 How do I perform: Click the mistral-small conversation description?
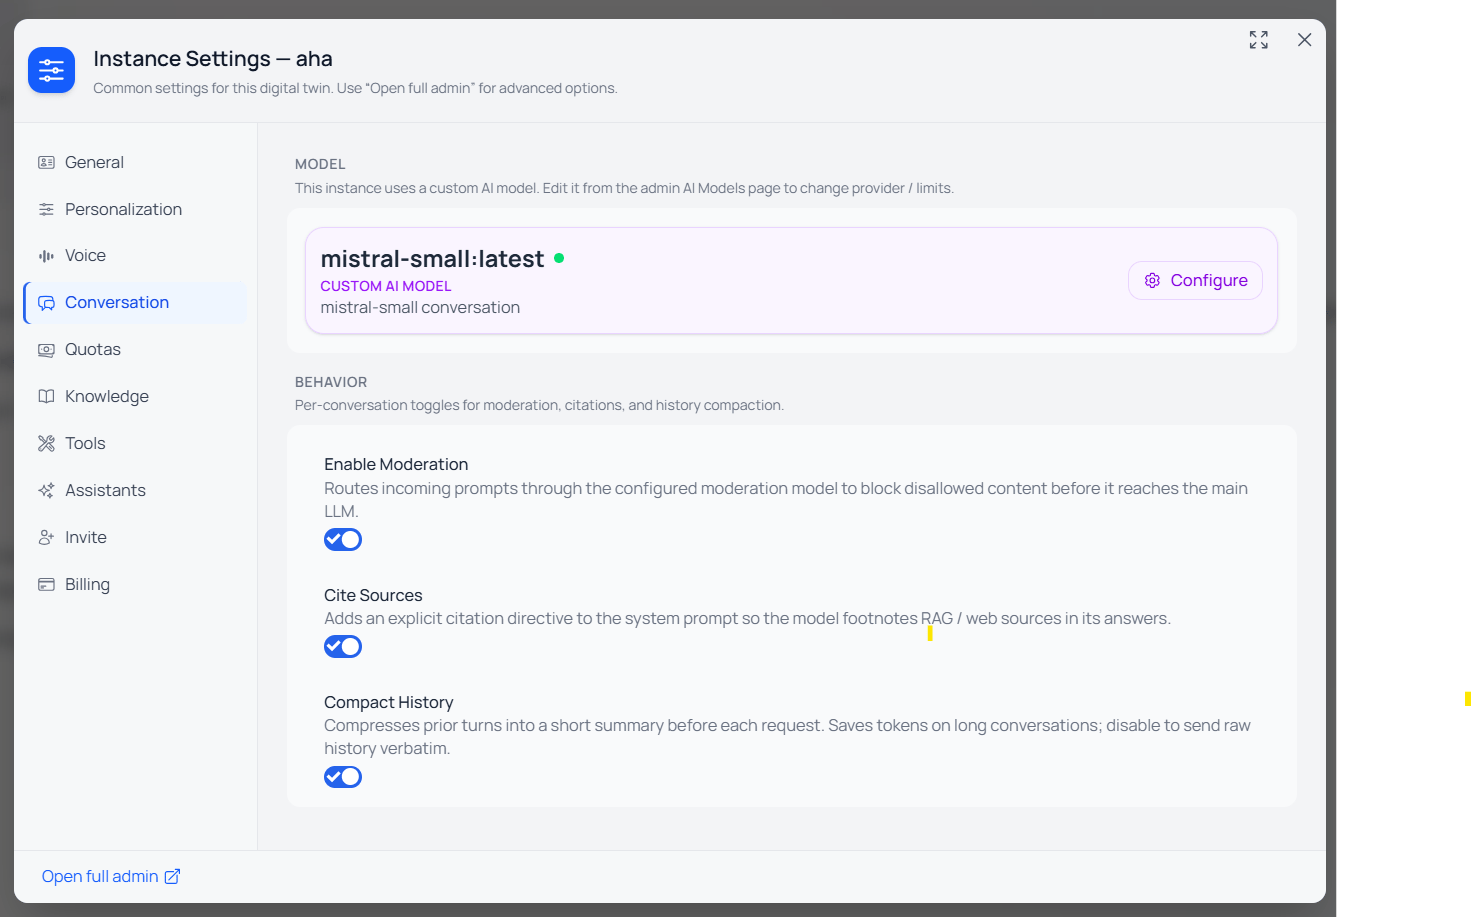tap(420, 308)
